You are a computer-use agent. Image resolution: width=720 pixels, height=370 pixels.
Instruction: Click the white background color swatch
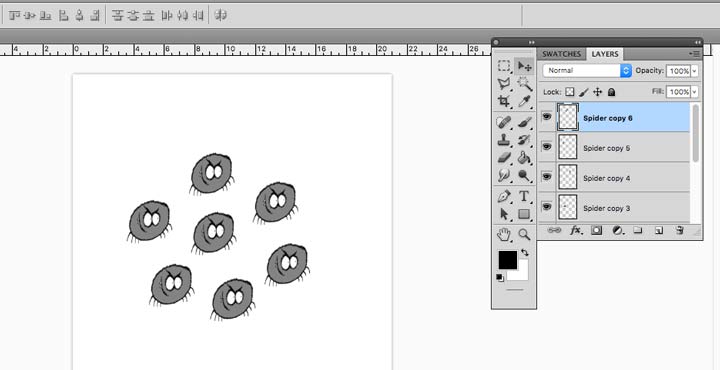pos(522,274)
